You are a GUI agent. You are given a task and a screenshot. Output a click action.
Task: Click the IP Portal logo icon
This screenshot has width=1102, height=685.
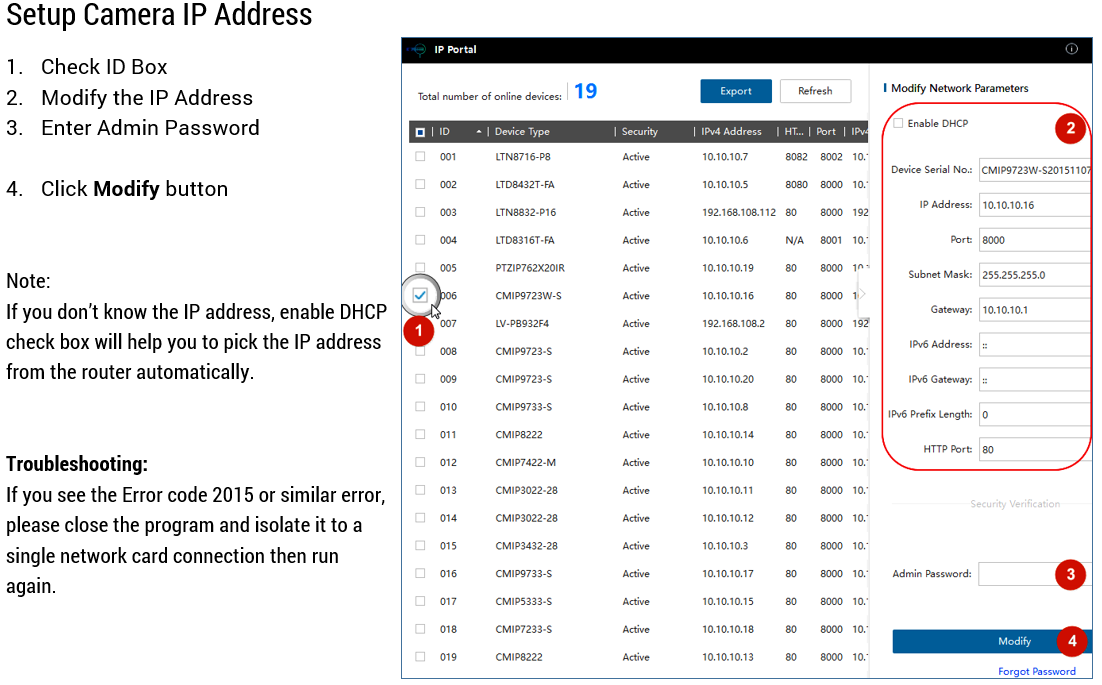coord(418,49)
